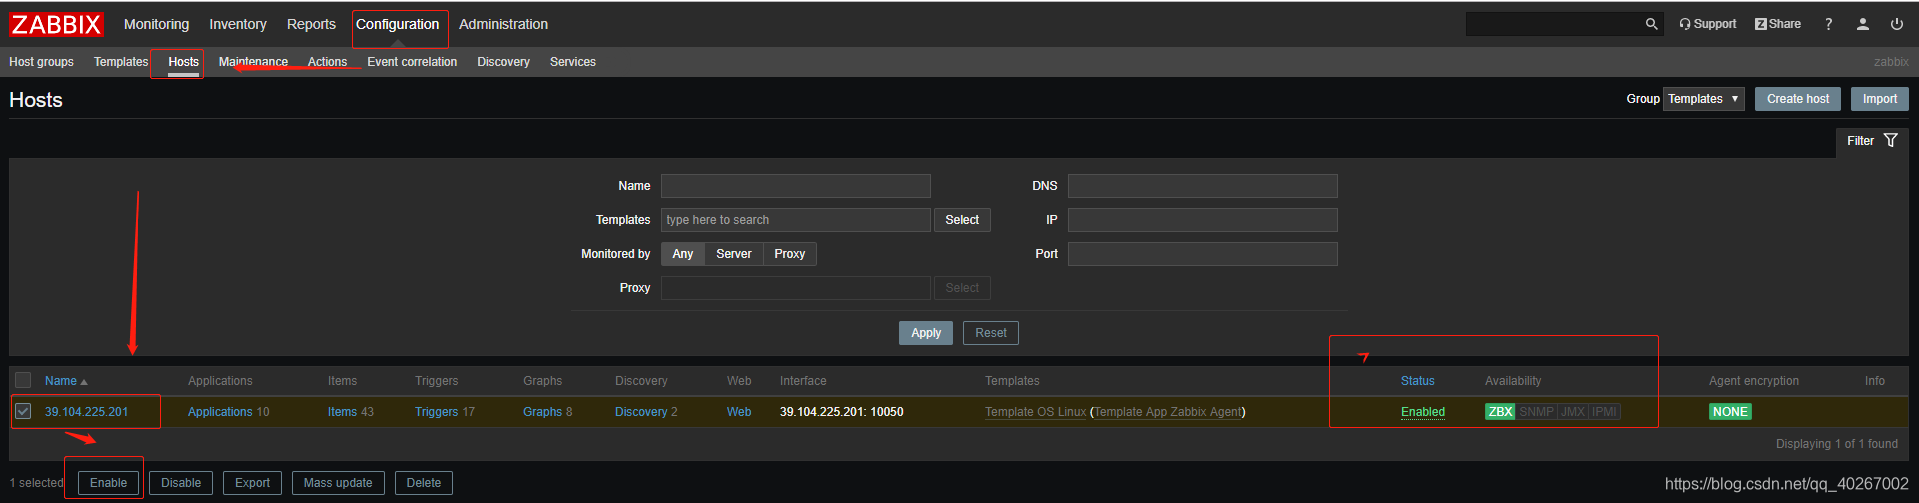
Task: Go to Services submenu
Action: (573, 62)
